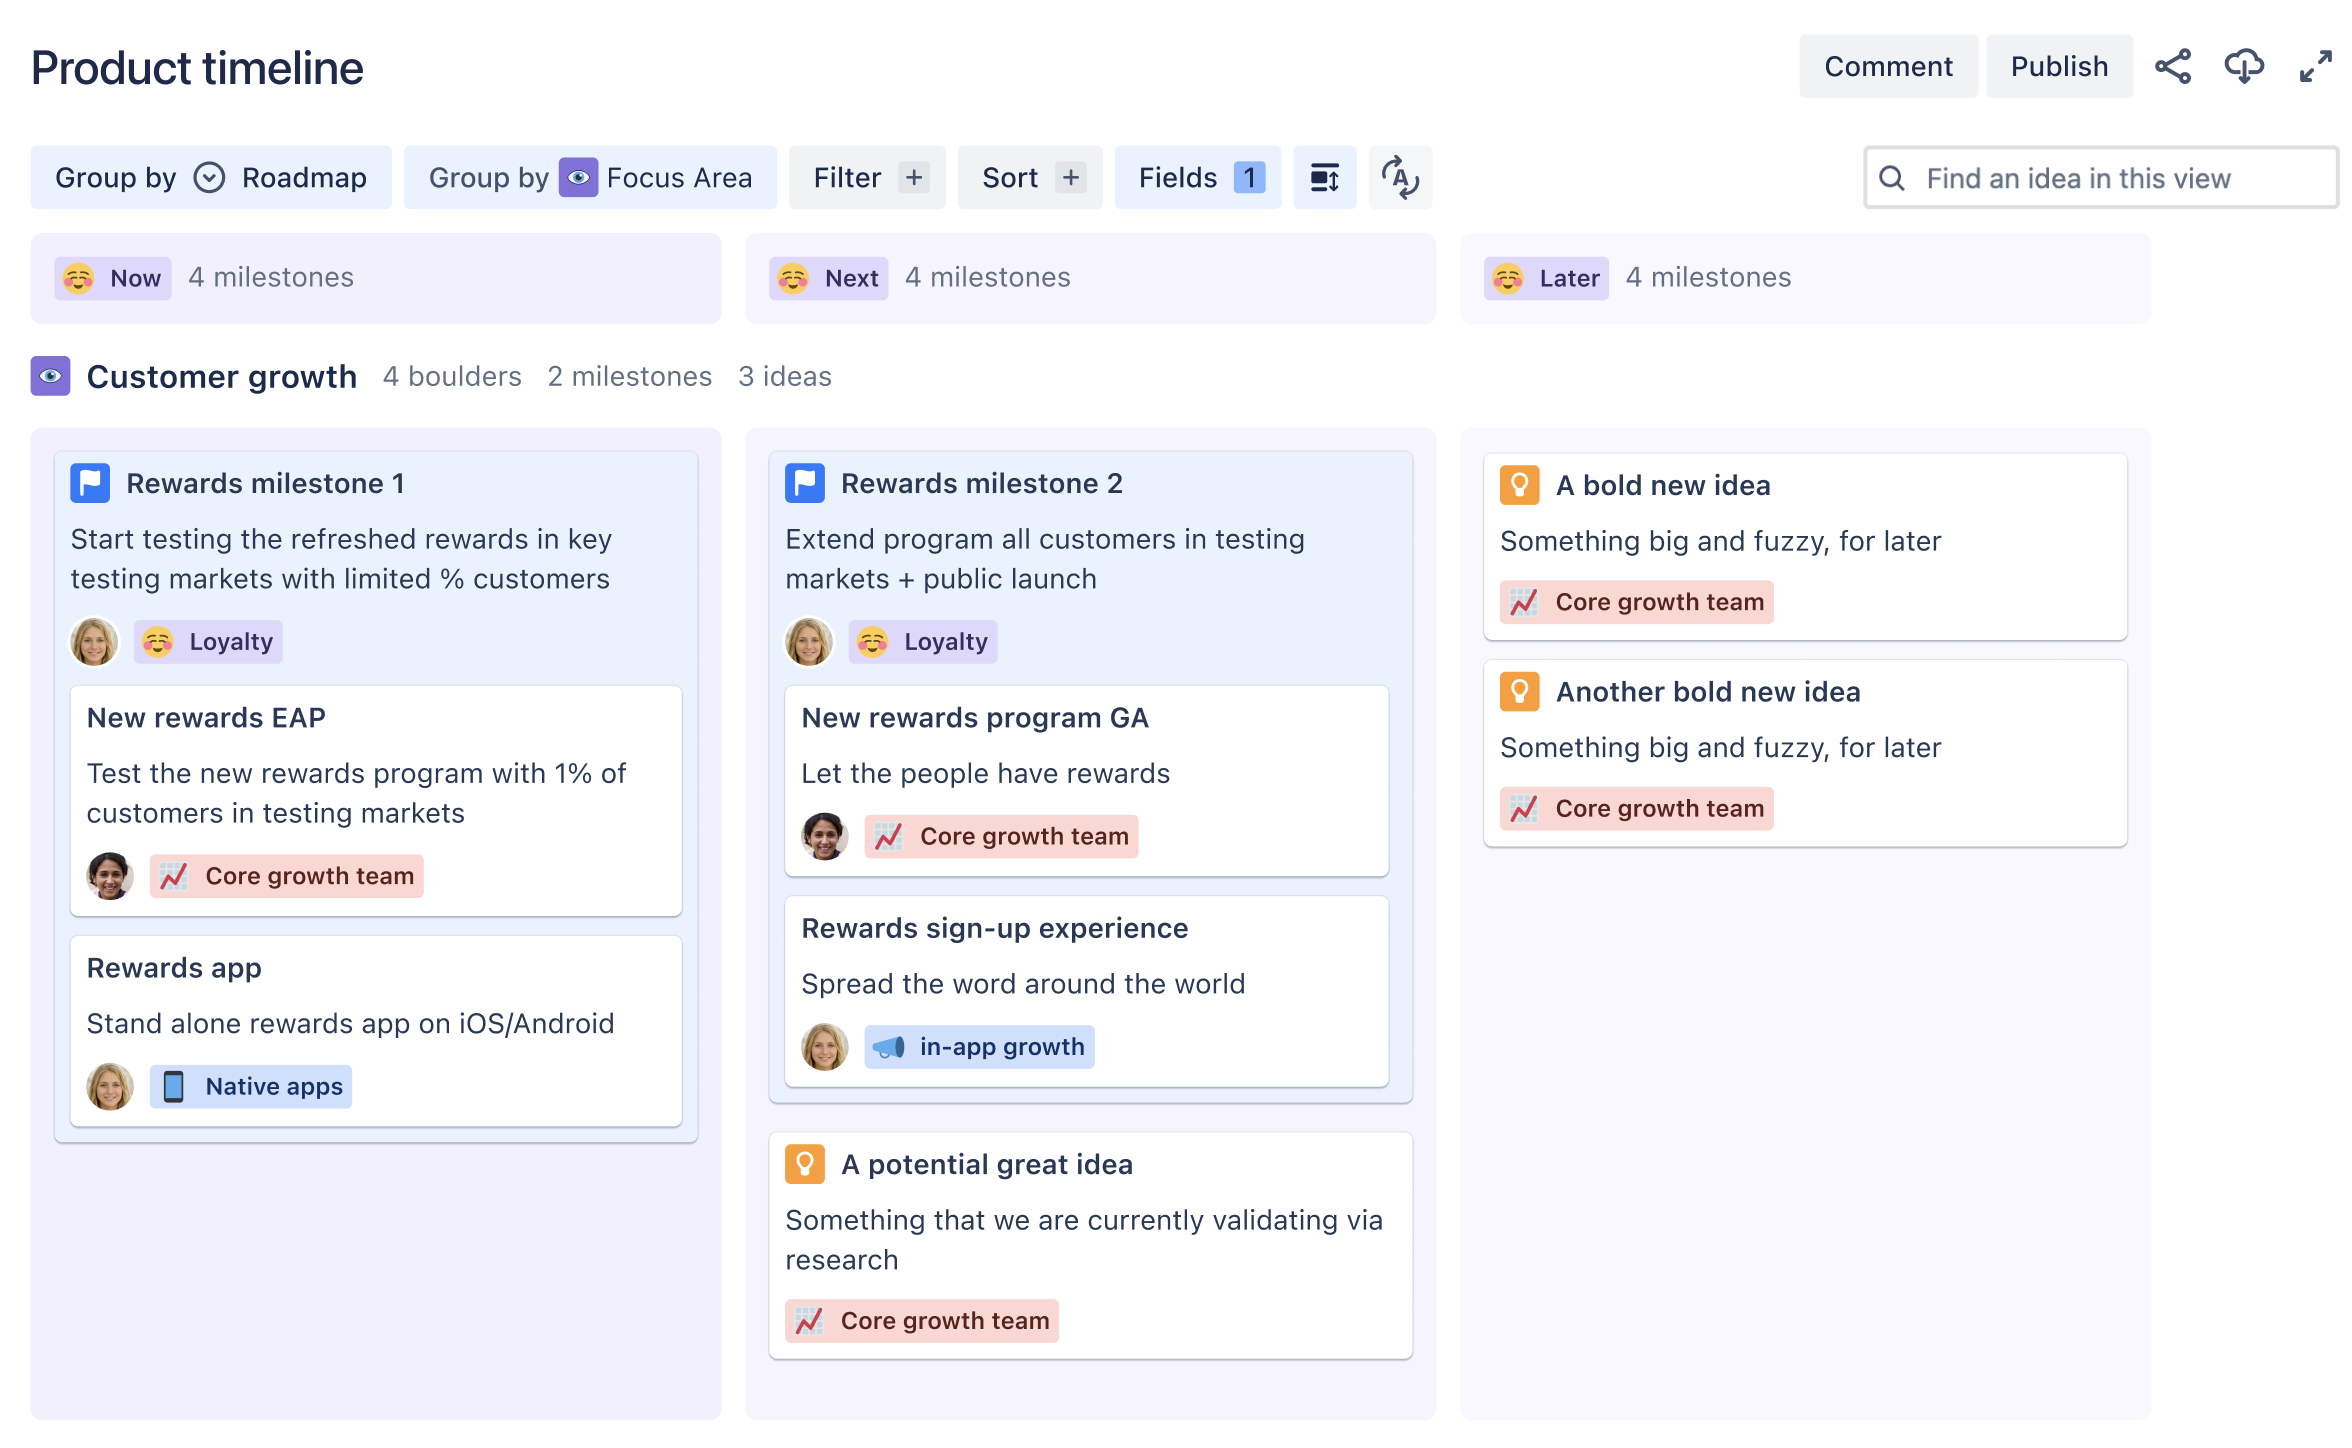Click the auto-sort refresh icon
Viewport: 2352px width, 1448px height.
coord(1400,178)
